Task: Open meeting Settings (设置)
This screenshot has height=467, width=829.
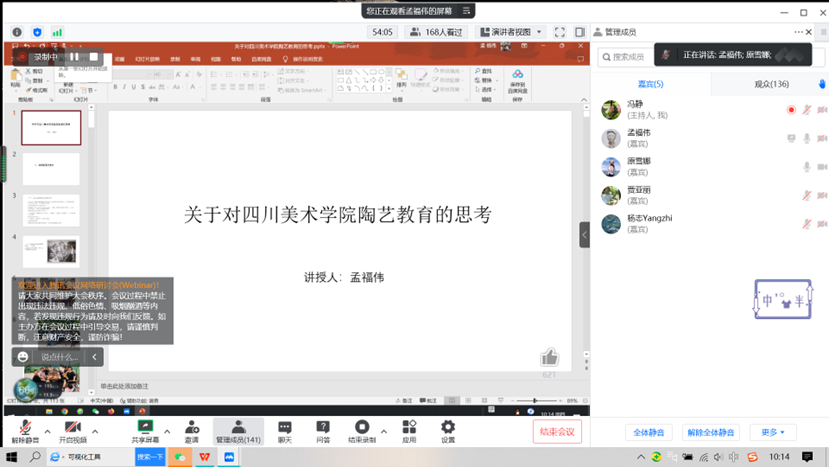Action: click(x=448, y=431)
